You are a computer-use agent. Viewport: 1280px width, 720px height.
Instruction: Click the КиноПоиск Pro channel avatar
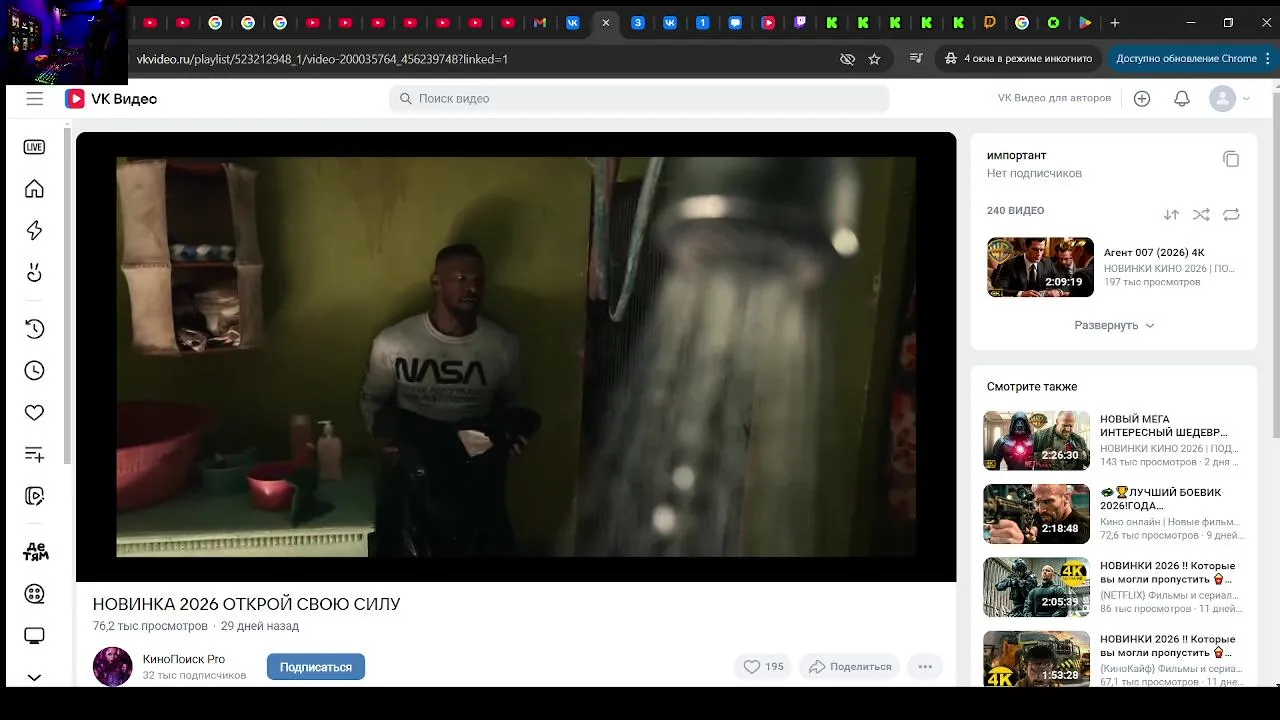(x=112, y=666)
